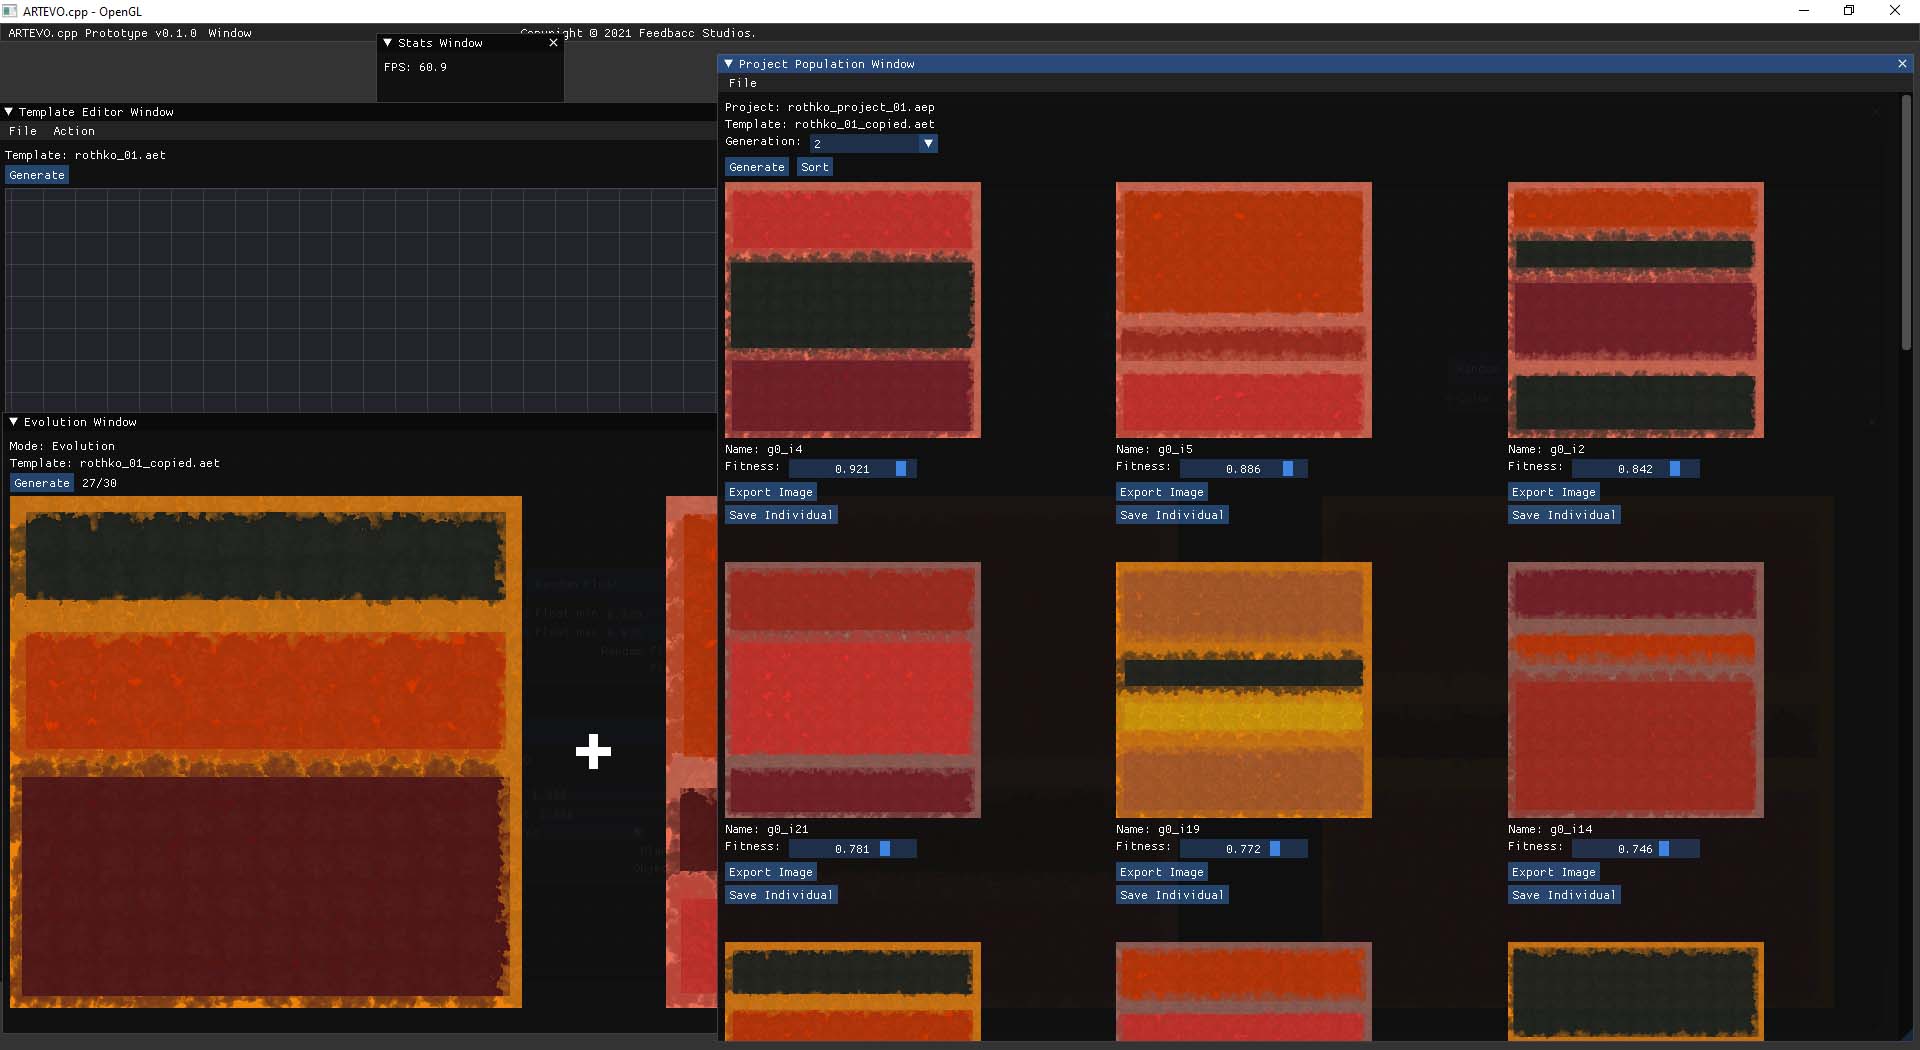Export Image for g0_i14
Image resolution: width=1920 pixels, height=1050 pixels.
[x=1554, y=872]
